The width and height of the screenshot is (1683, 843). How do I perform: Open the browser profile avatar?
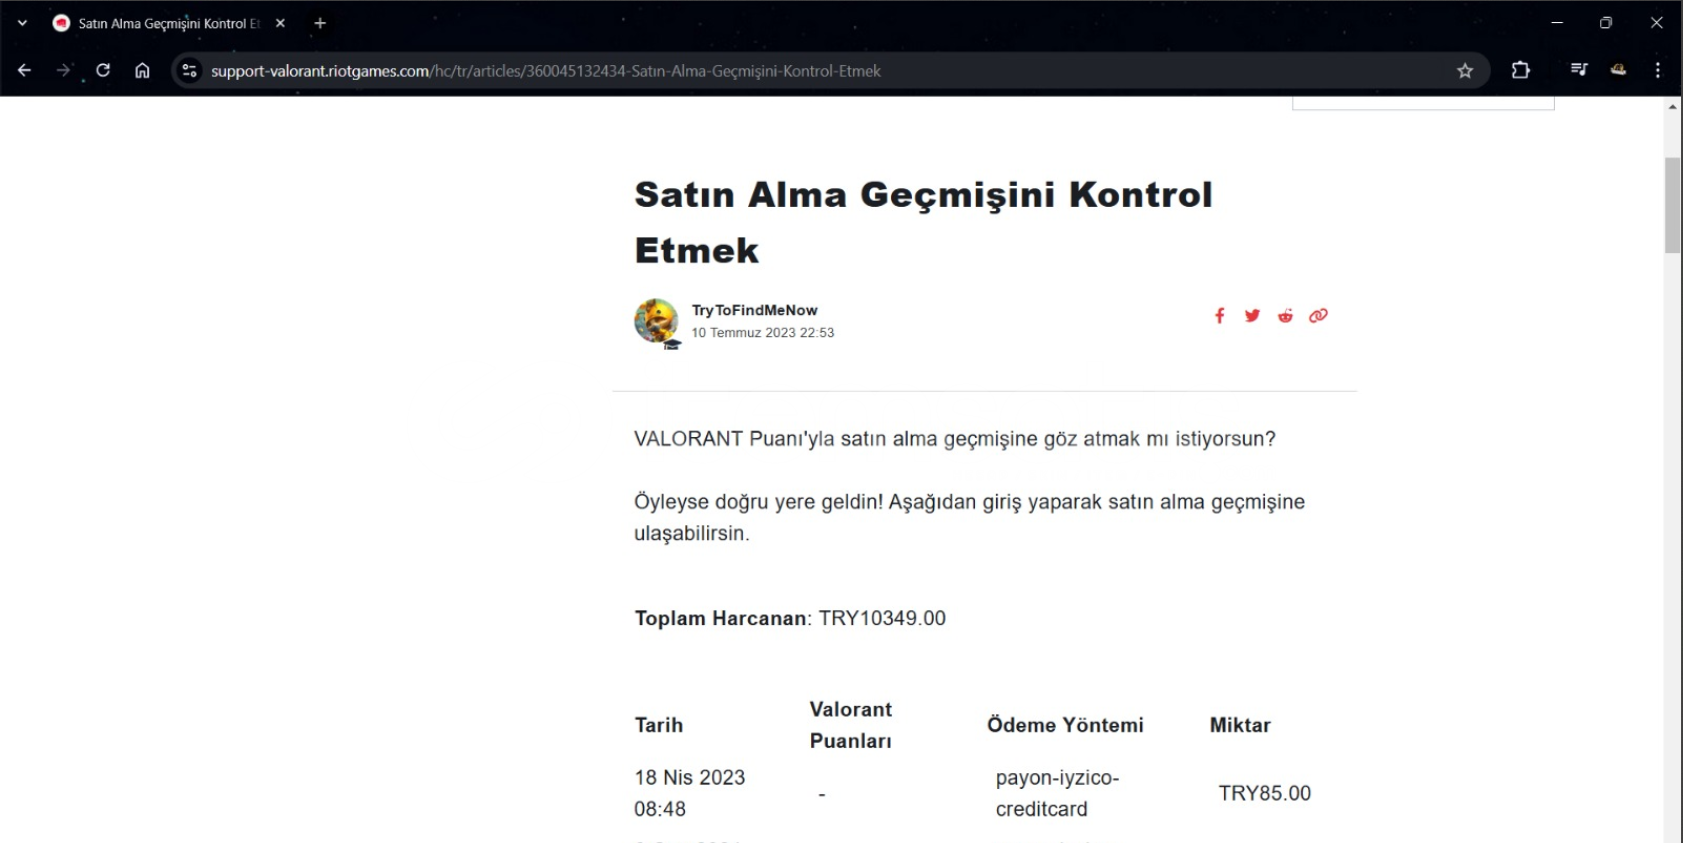point(1618,70)
